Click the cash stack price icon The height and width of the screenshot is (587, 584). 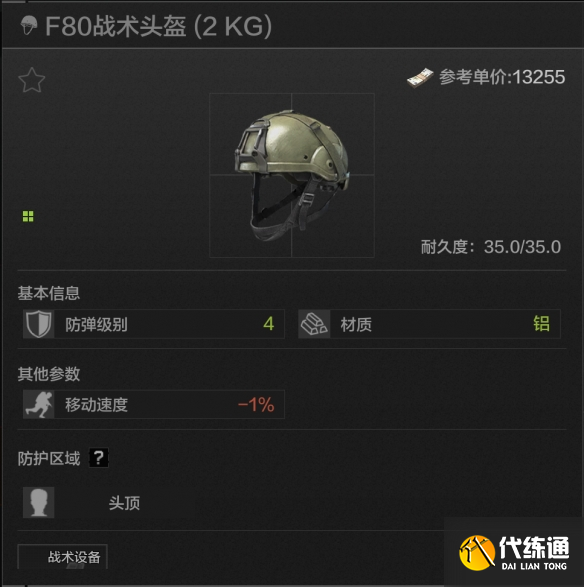tap(420, 77)
